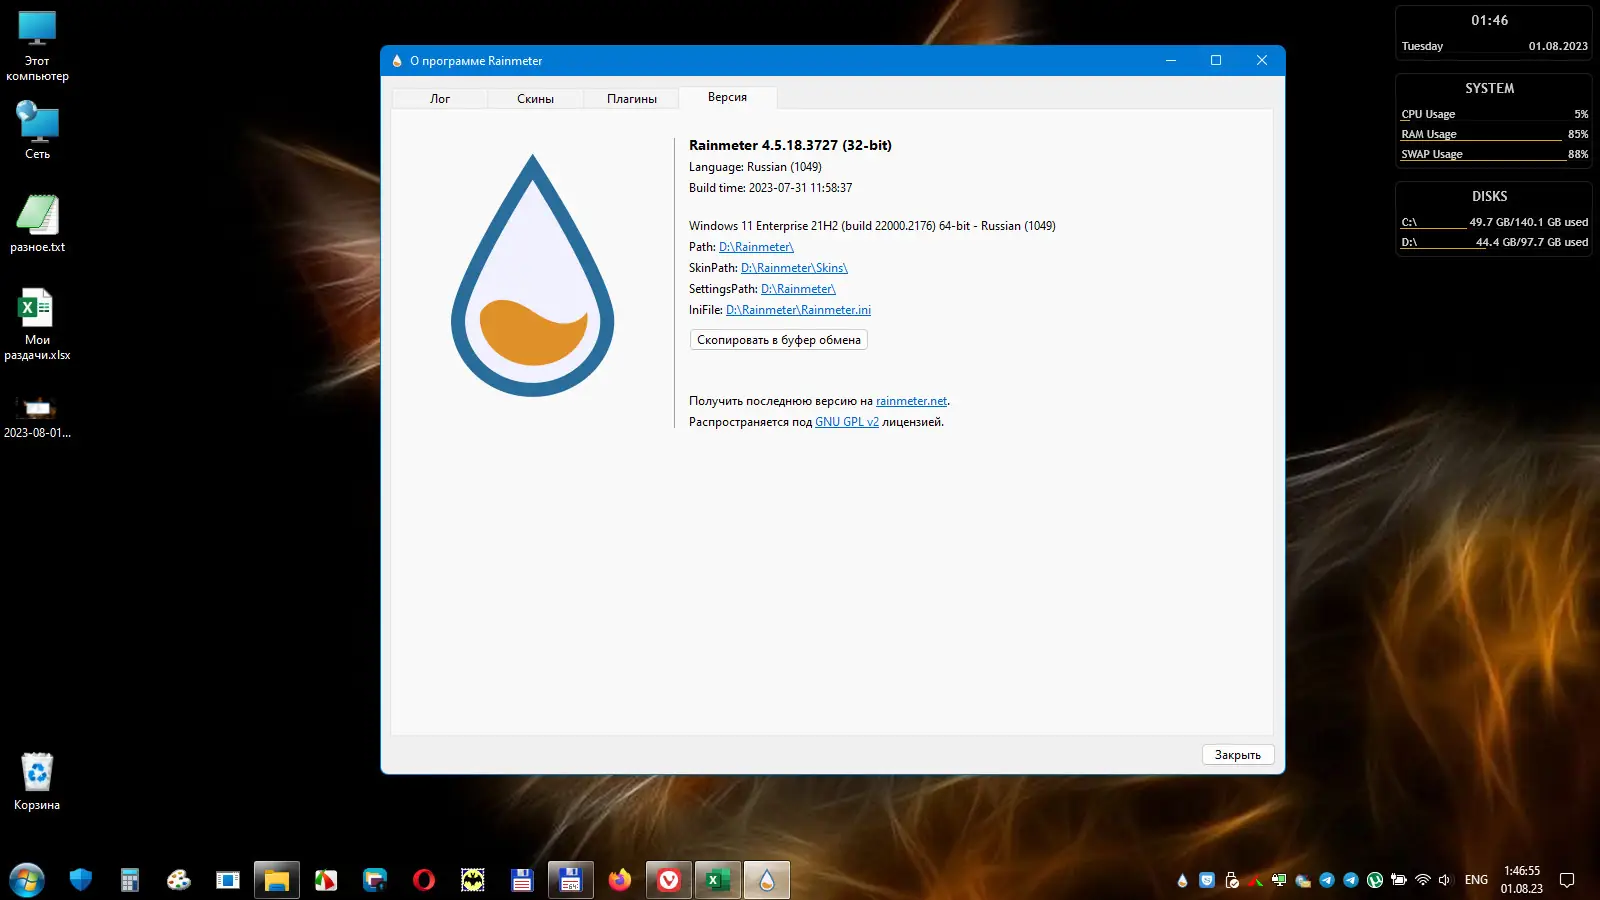Select the Мои раздачи.xlsx desktop file
1600x900 pixels.
click(x=37, y=325)
